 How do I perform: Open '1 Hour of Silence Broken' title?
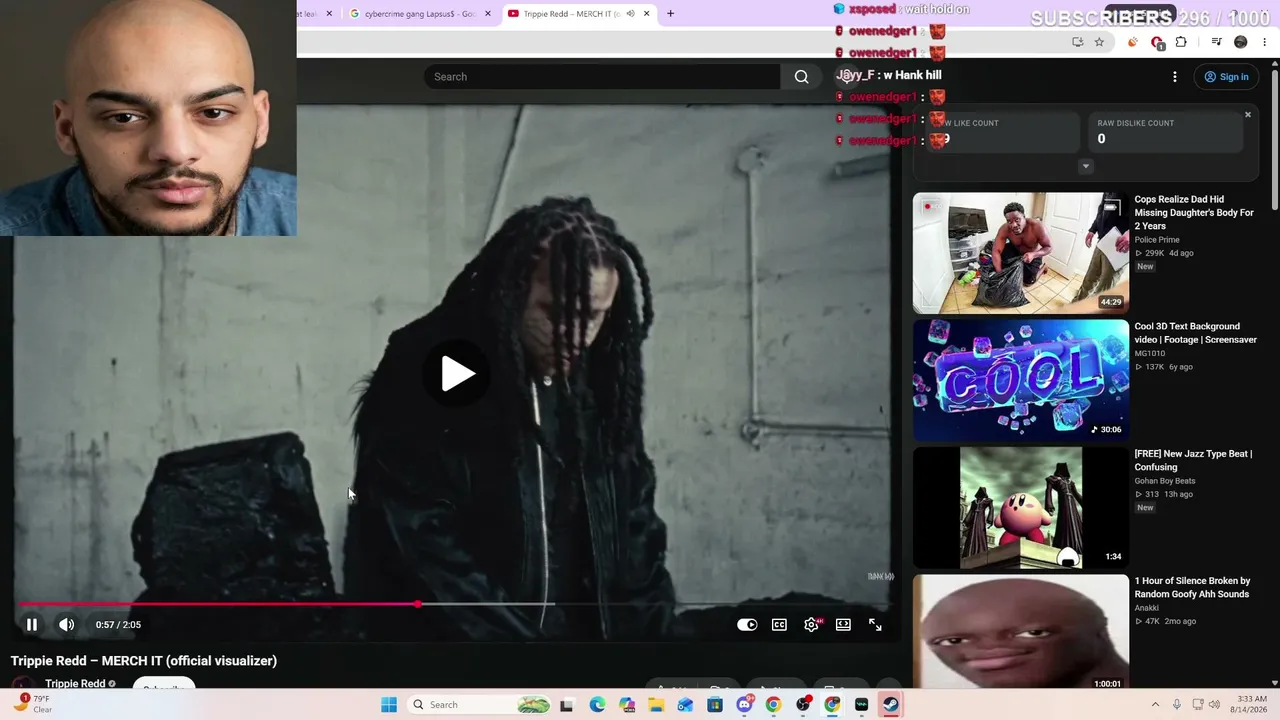coord(1192,587)
